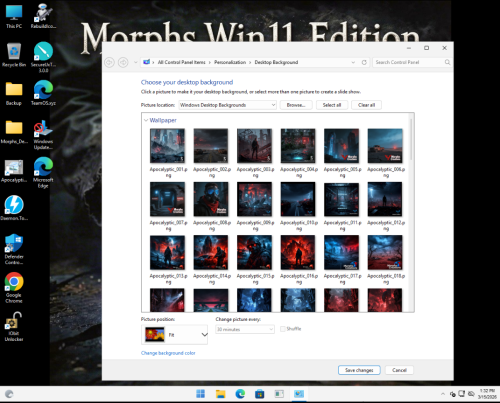Click Personalization breadcrumb

click(x=230, y=62)
